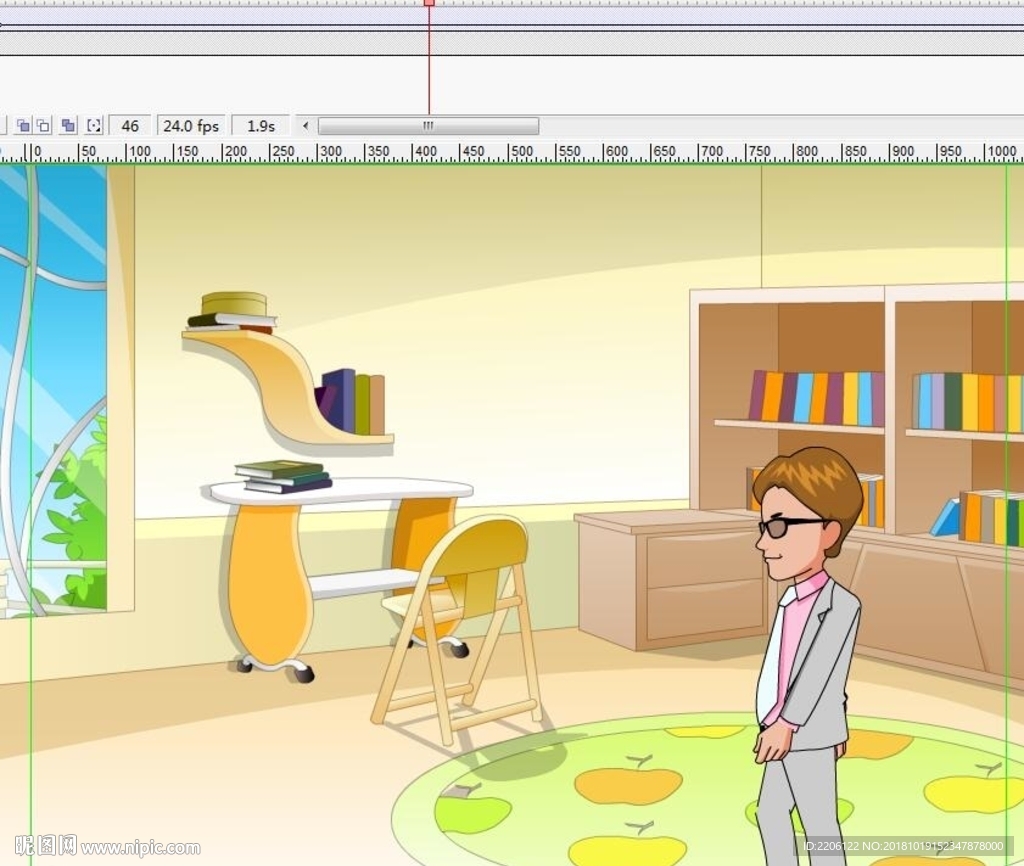Viewport: 1024px width, 866px height.
Task: Select the businessman character on stage
Action: pos(806,656)
